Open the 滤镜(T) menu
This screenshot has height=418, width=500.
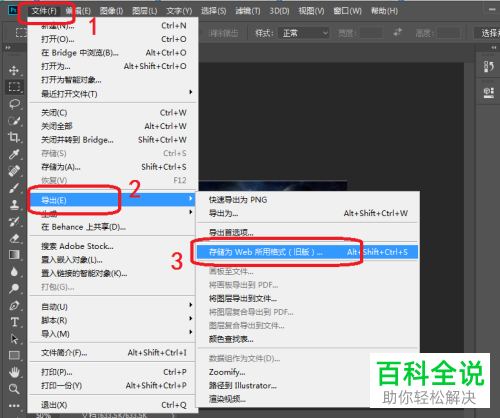[x=248, y=11]
